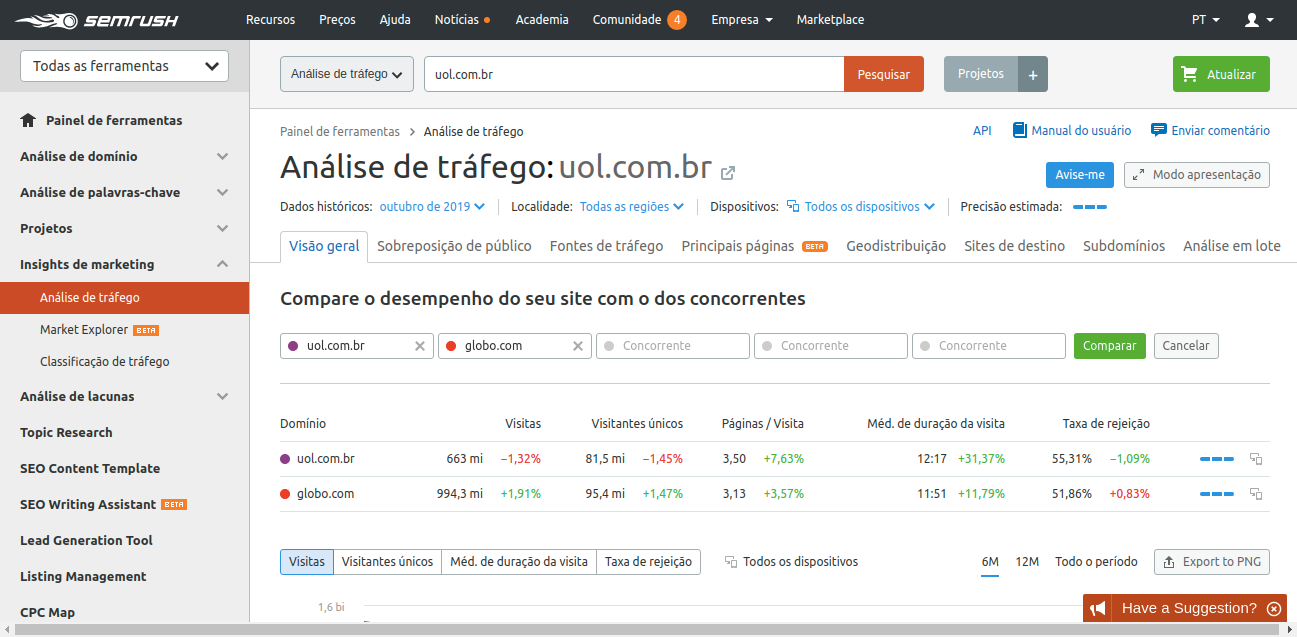Select the Taxa de rejeição chart toggle

click(649, 562)
